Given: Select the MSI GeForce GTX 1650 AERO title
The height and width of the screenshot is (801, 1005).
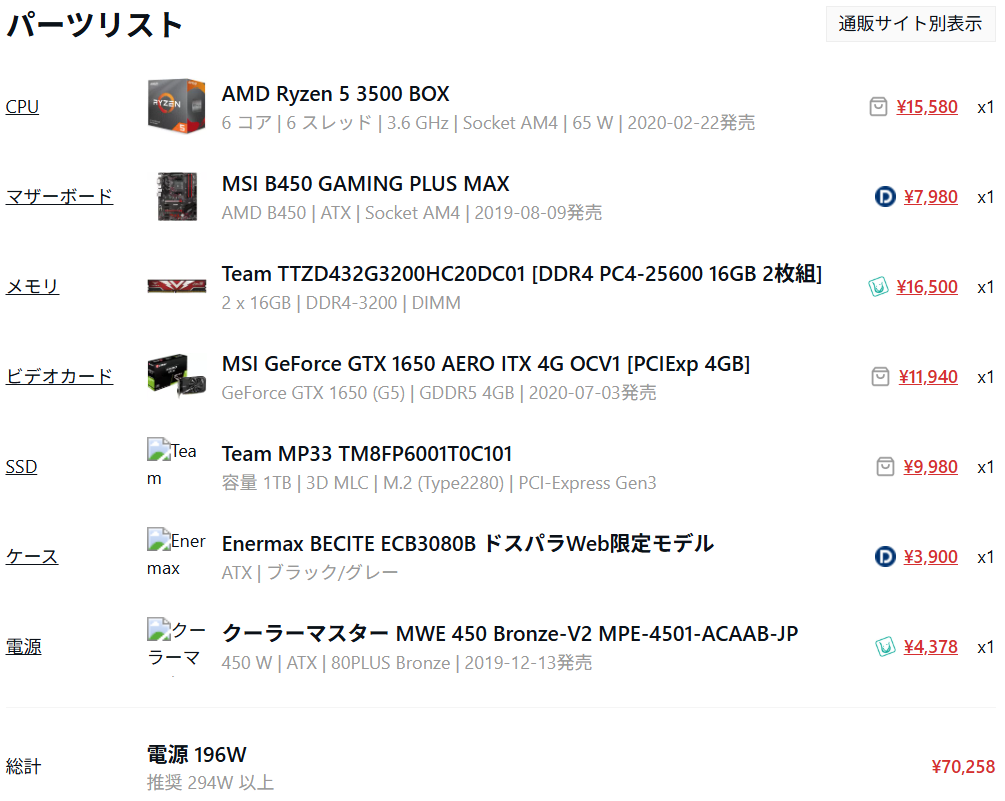Looking at the screenshot, I should [486, 364].
